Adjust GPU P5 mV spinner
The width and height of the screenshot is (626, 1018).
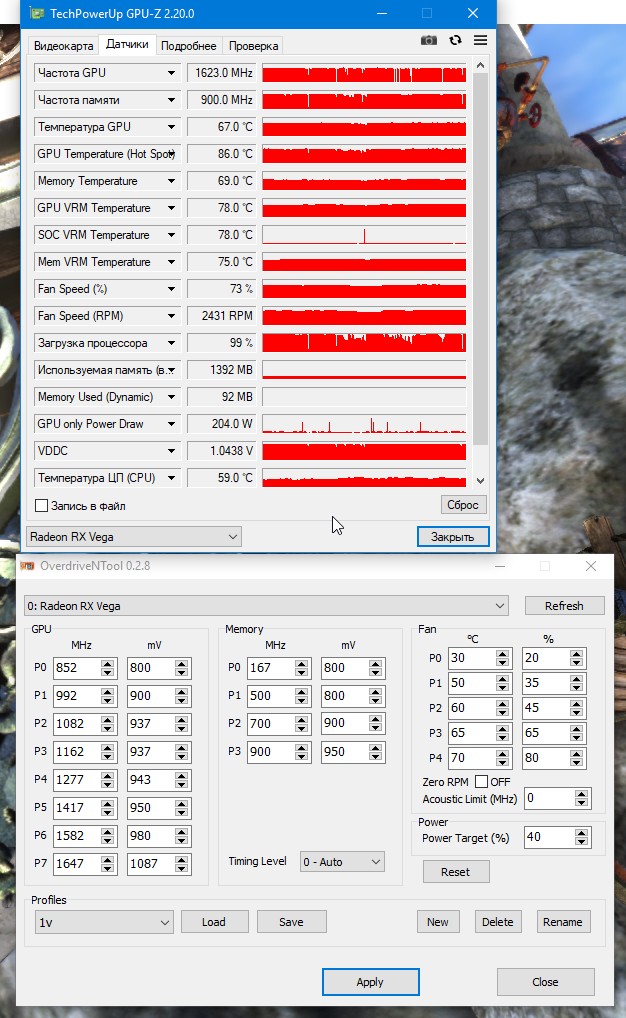[182, 808]
